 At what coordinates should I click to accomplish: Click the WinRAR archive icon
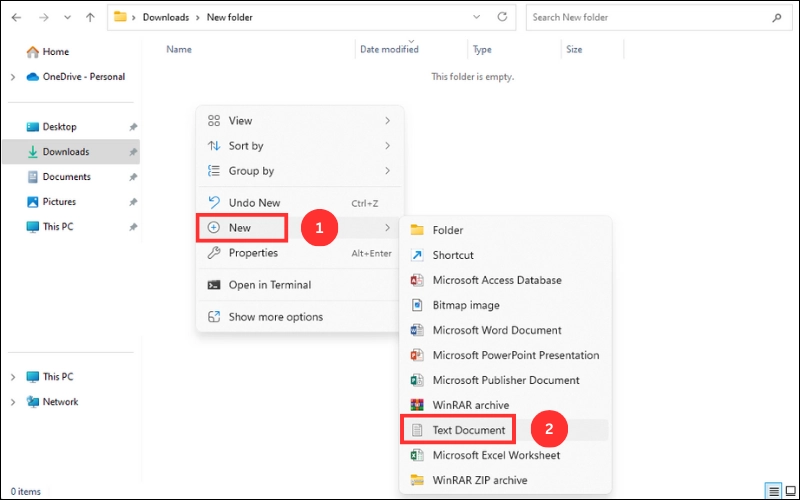(x=417, y=405)
